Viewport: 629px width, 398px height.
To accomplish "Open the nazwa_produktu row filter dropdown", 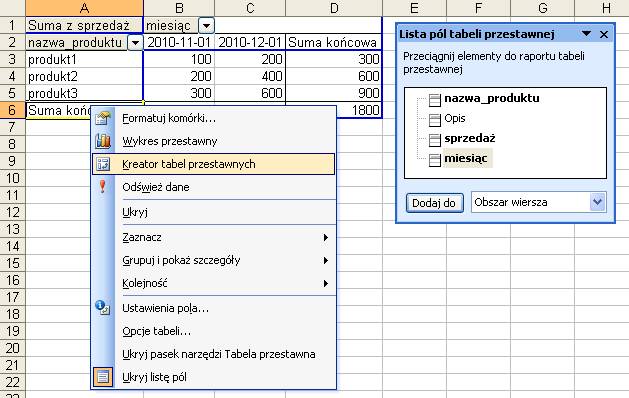I will (x=135, y=43).
